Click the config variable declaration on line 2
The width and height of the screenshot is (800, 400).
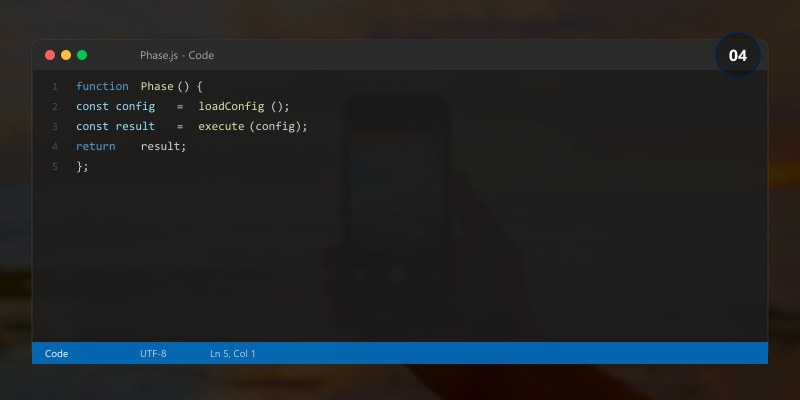135,107
